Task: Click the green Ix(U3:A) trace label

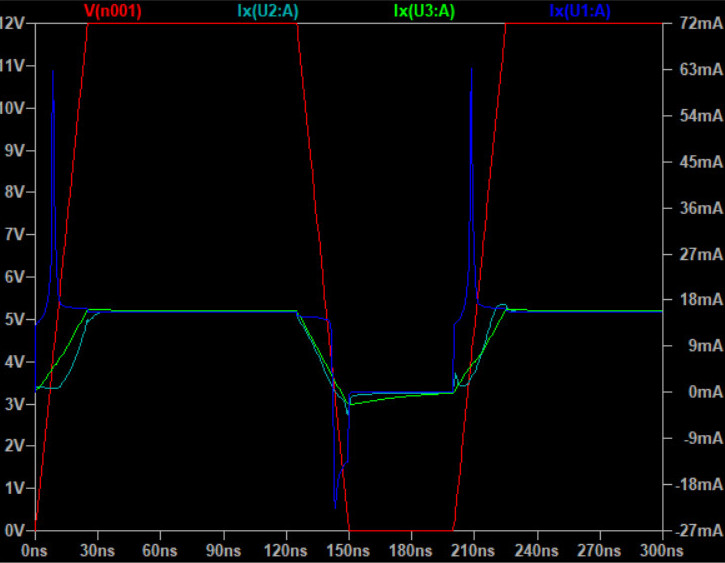Action: [424, 11]
